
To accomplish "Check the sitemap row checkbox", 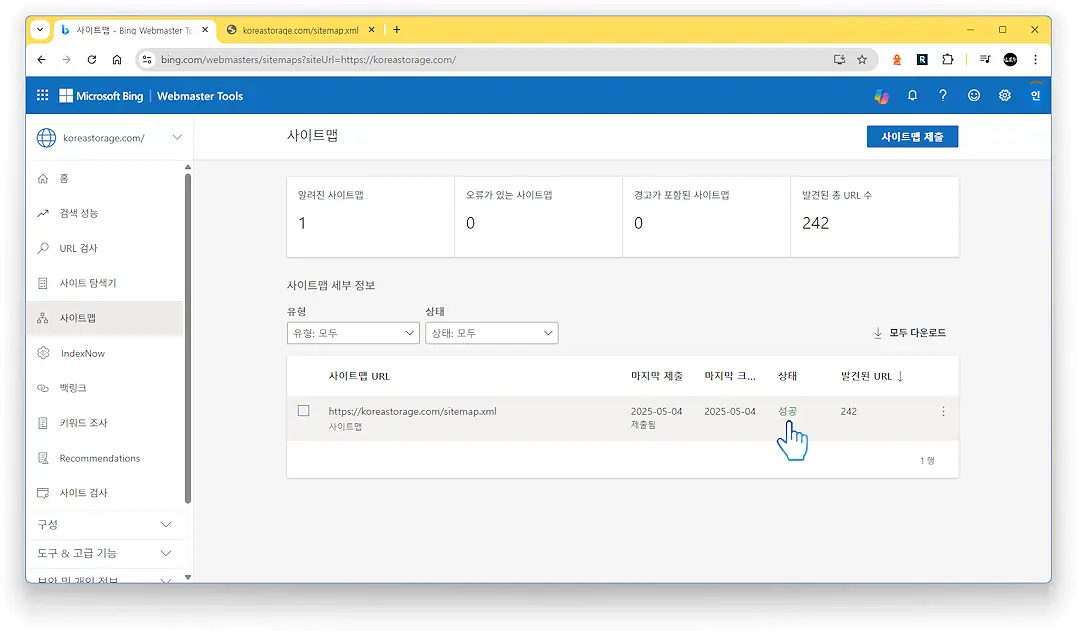I will point(304,410).
